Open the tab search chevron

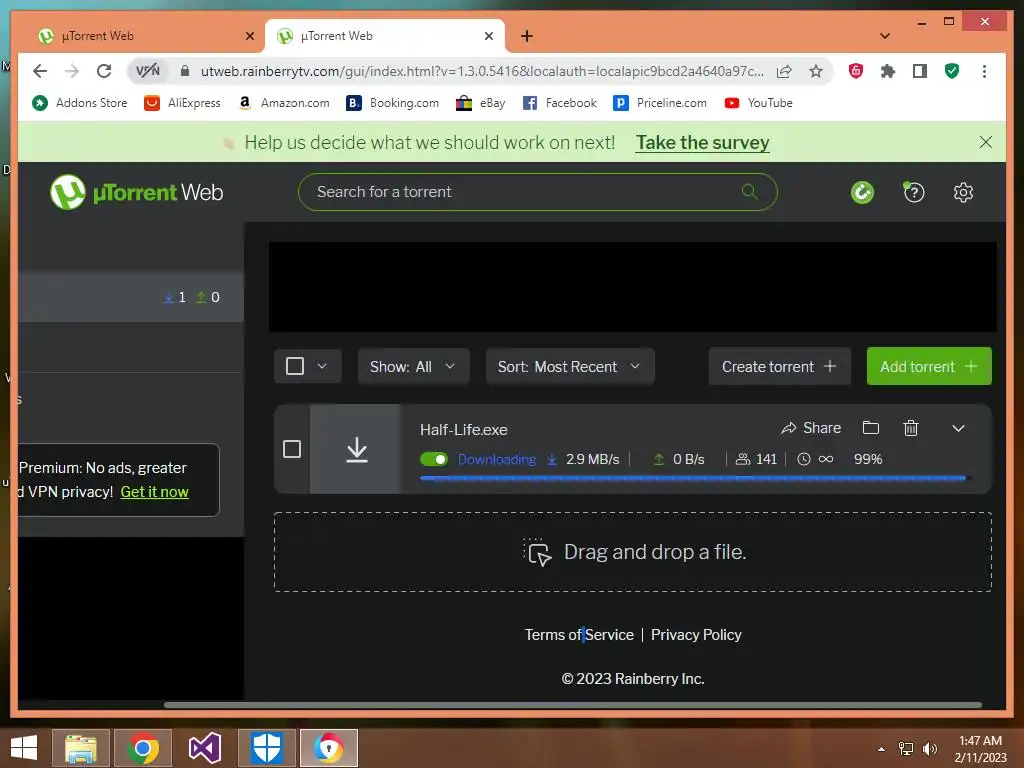point(884,36)
